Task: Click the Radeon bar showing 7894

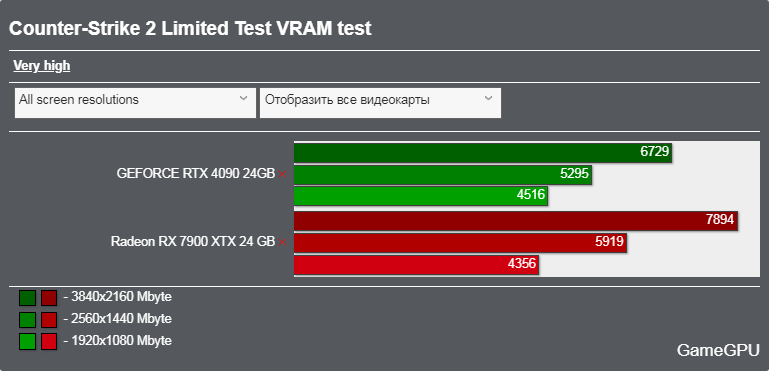Action: pos(516,220)
